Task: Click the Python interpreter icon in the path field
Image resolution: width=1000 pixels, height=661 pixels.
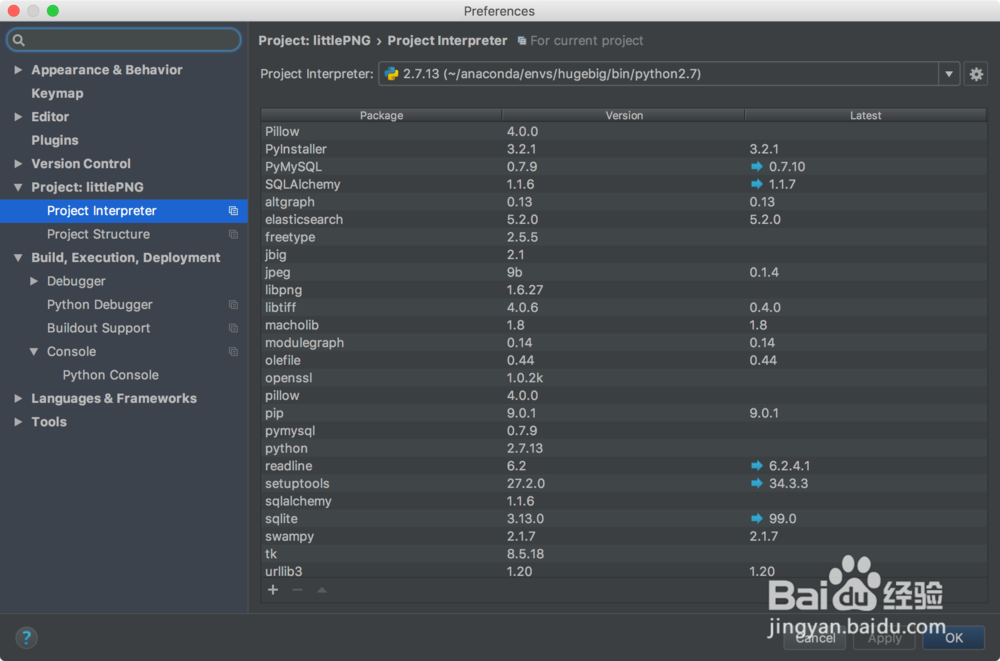Action: click(x=391, y=73)
